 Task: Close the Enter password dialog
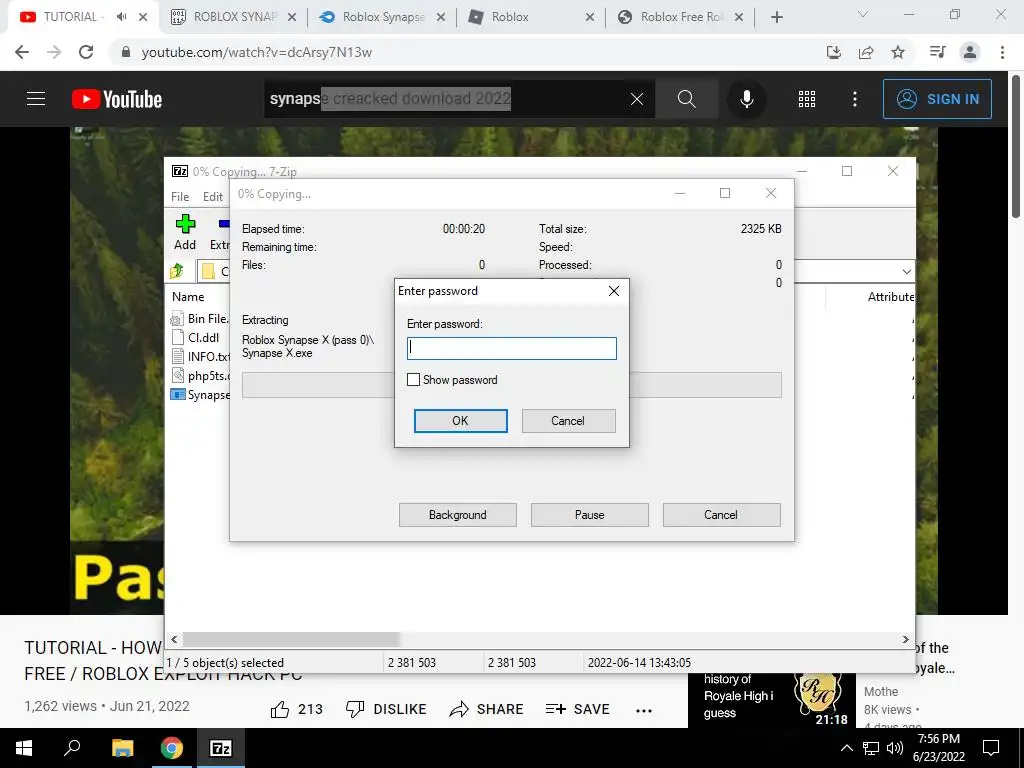[614, 291]
